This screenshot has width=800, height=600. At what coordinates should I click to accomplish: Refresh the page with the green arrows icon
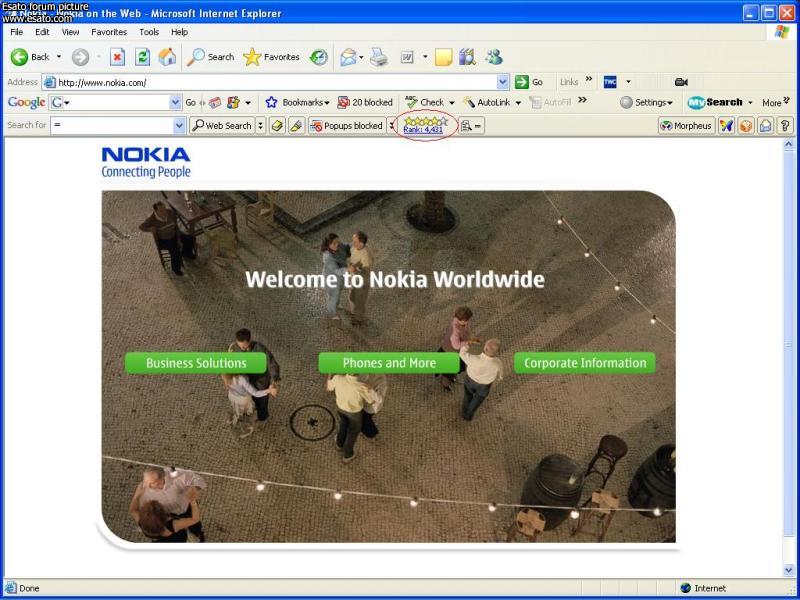[142, 57]
